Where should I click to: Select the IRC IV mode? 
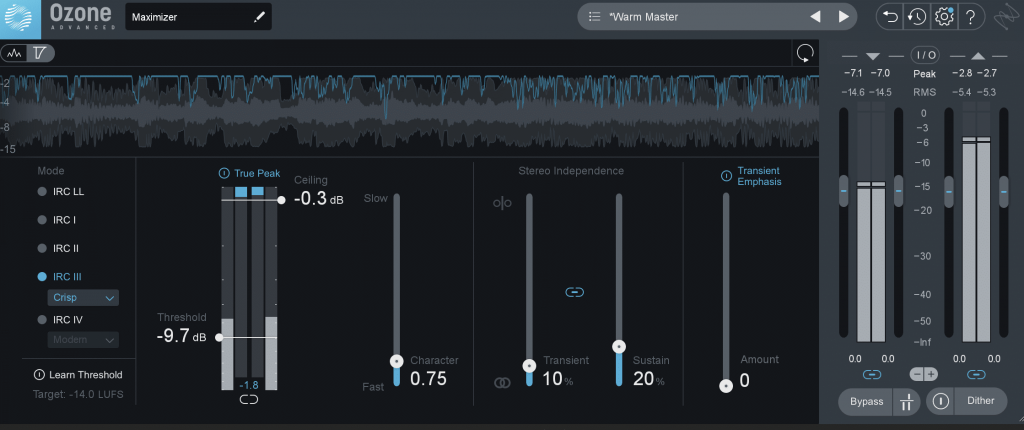[x=59, y=320]
